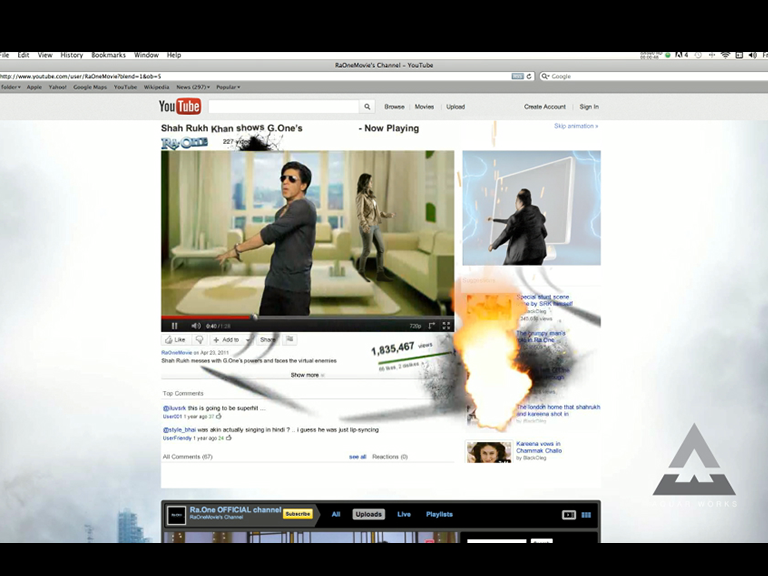Pause the video with the pause button
Image resolution: width=768 pixels, height=576 pixels.
(174, 326)
